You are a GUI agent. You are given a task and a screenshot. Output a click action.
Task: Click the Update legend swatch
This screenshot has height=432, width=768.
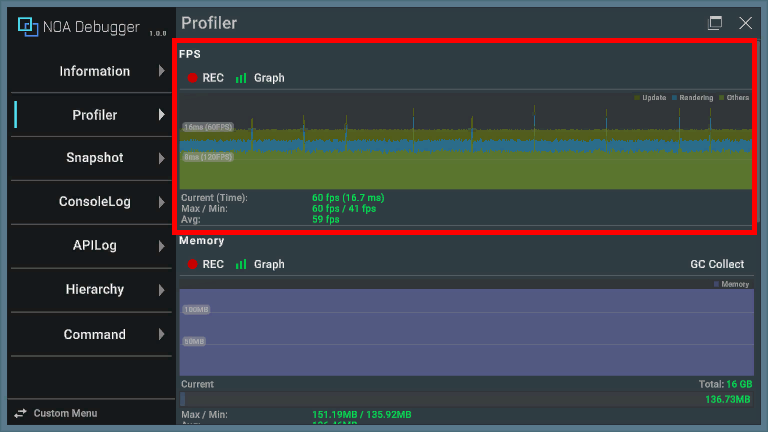click(637, 98)
